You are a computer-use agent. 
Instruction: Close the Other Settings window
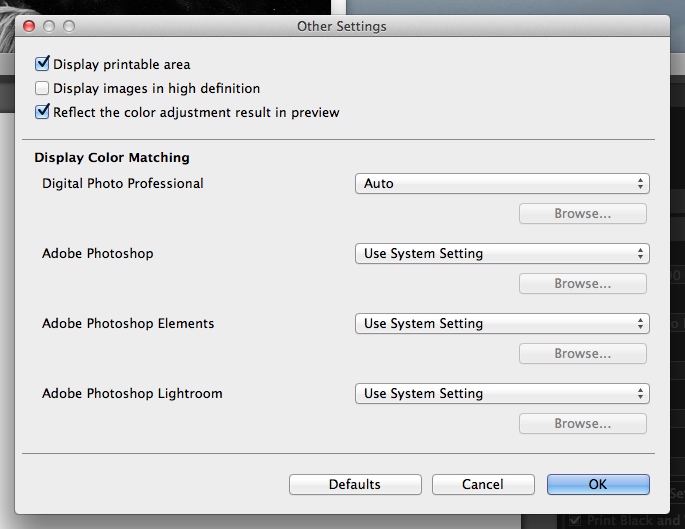(28, 25)
